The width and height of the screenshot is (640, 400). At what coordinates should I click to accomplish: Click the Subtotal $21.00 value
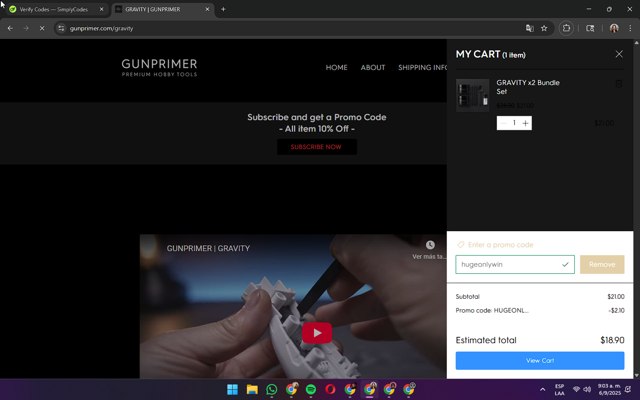pos(616,296)
